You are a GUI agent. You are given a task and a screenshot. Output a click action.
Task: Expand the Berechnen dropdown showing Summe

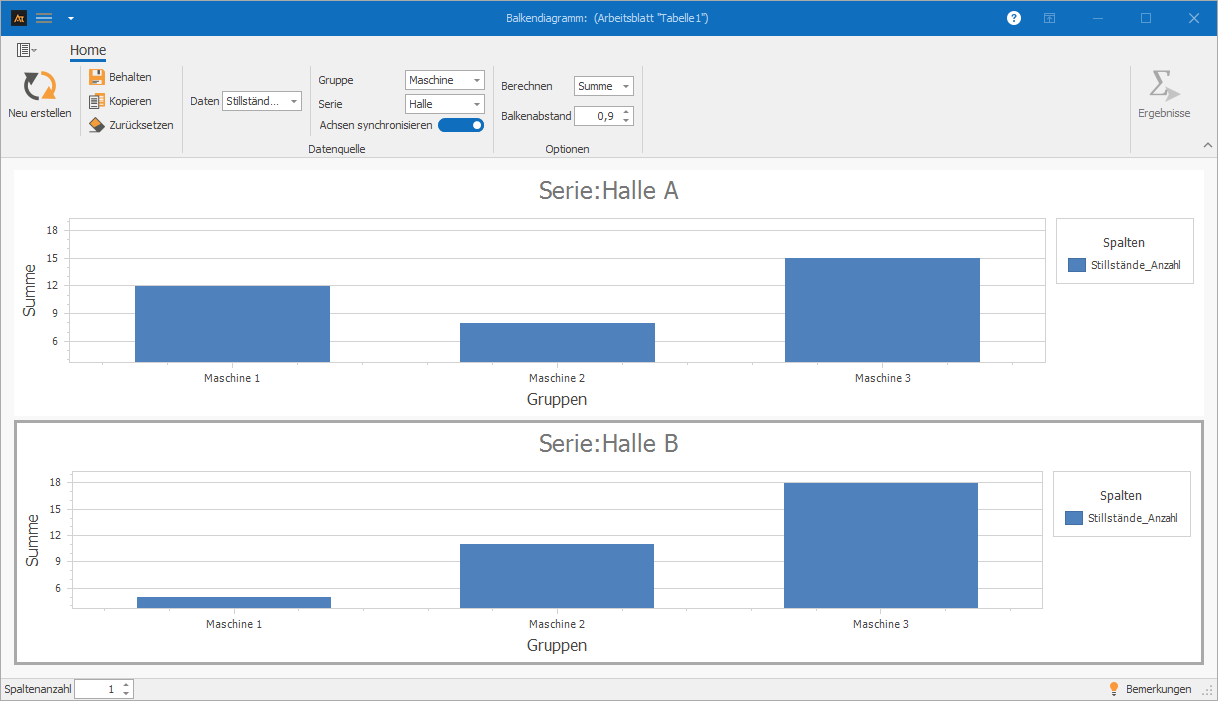pyautogui.click(x=603, y=86)
